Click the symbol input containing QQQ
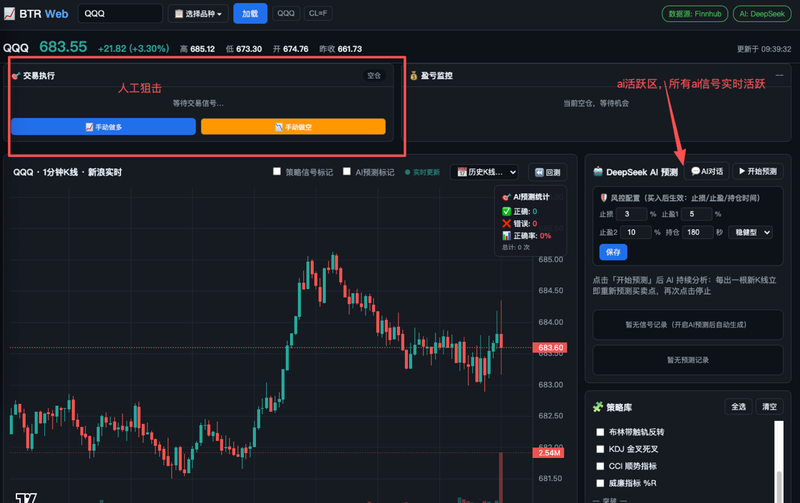 [120, 14]
